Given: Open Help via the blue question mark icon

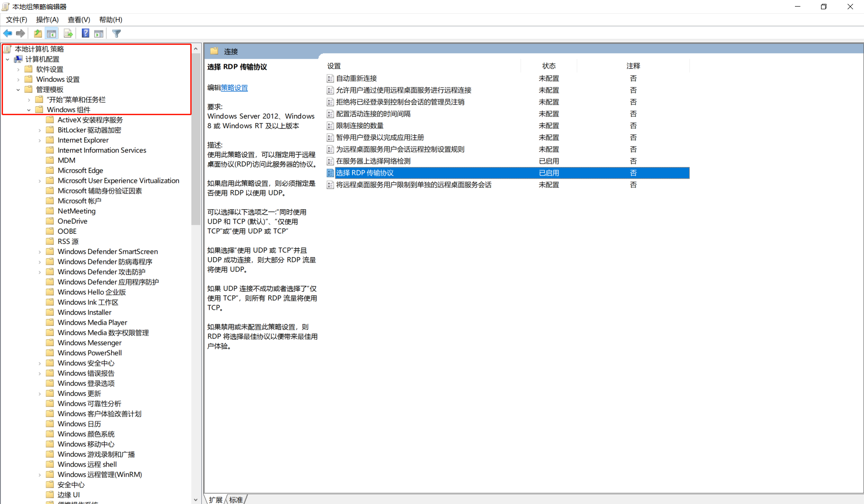Looking at the screenshot, I should click(x=85, y=34).
